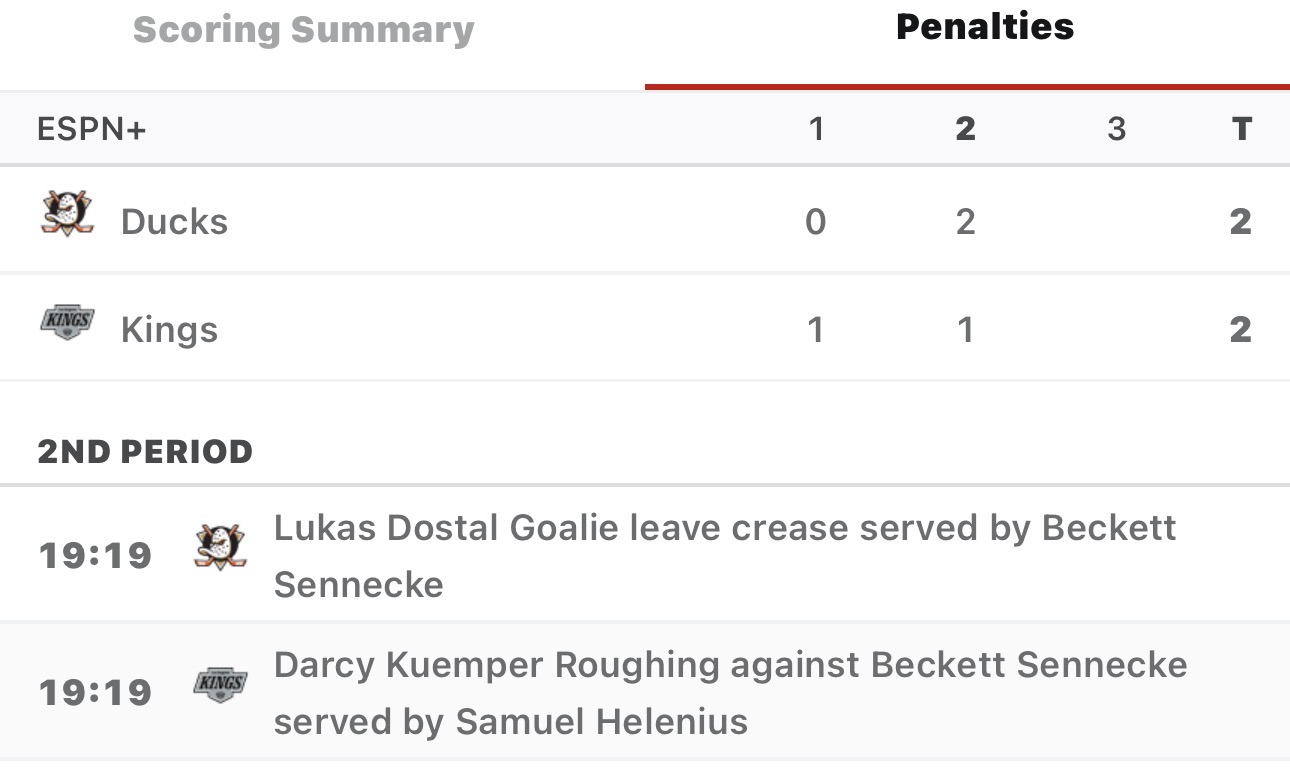The image size is (1290, 778).
Task: Open the Ducks team link
Action: (174, 221)
